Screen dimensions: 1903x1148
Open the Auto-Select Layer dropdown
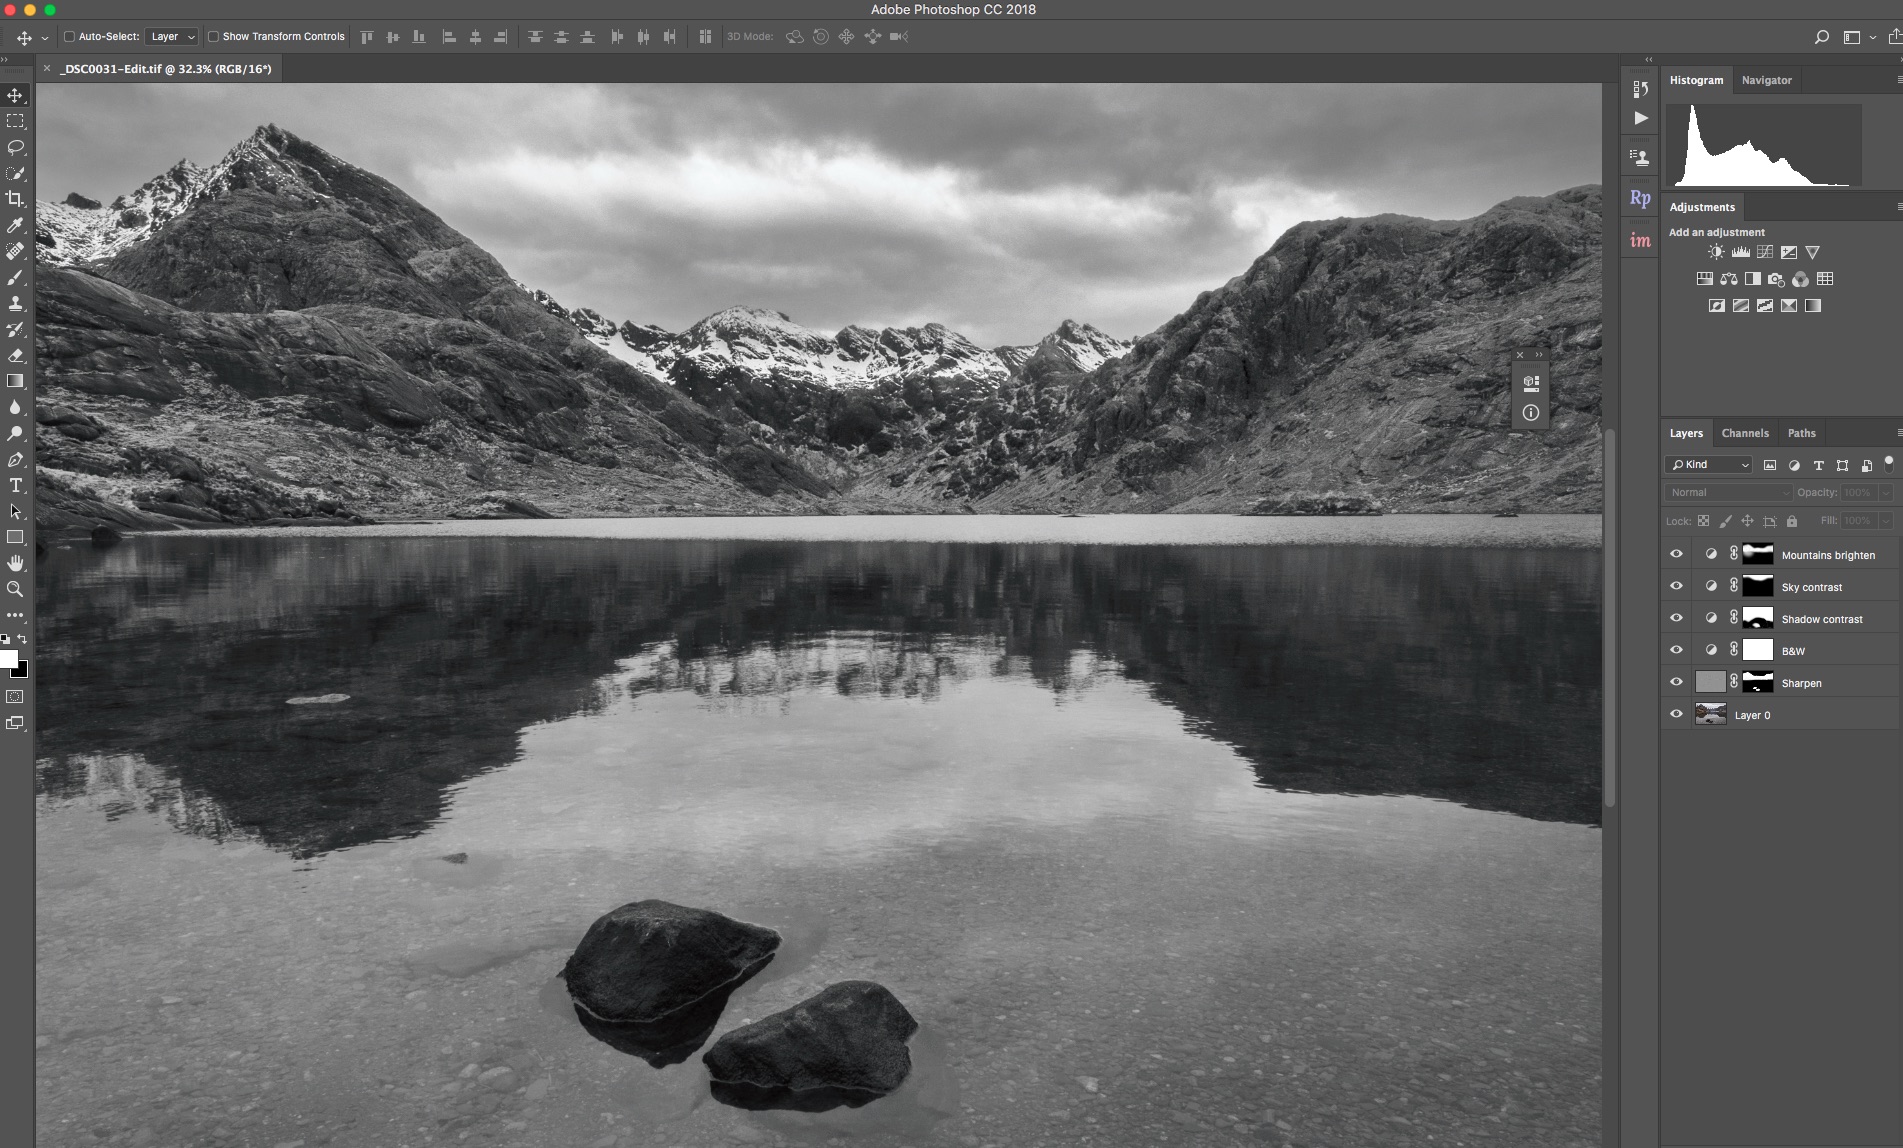(172, 37)
